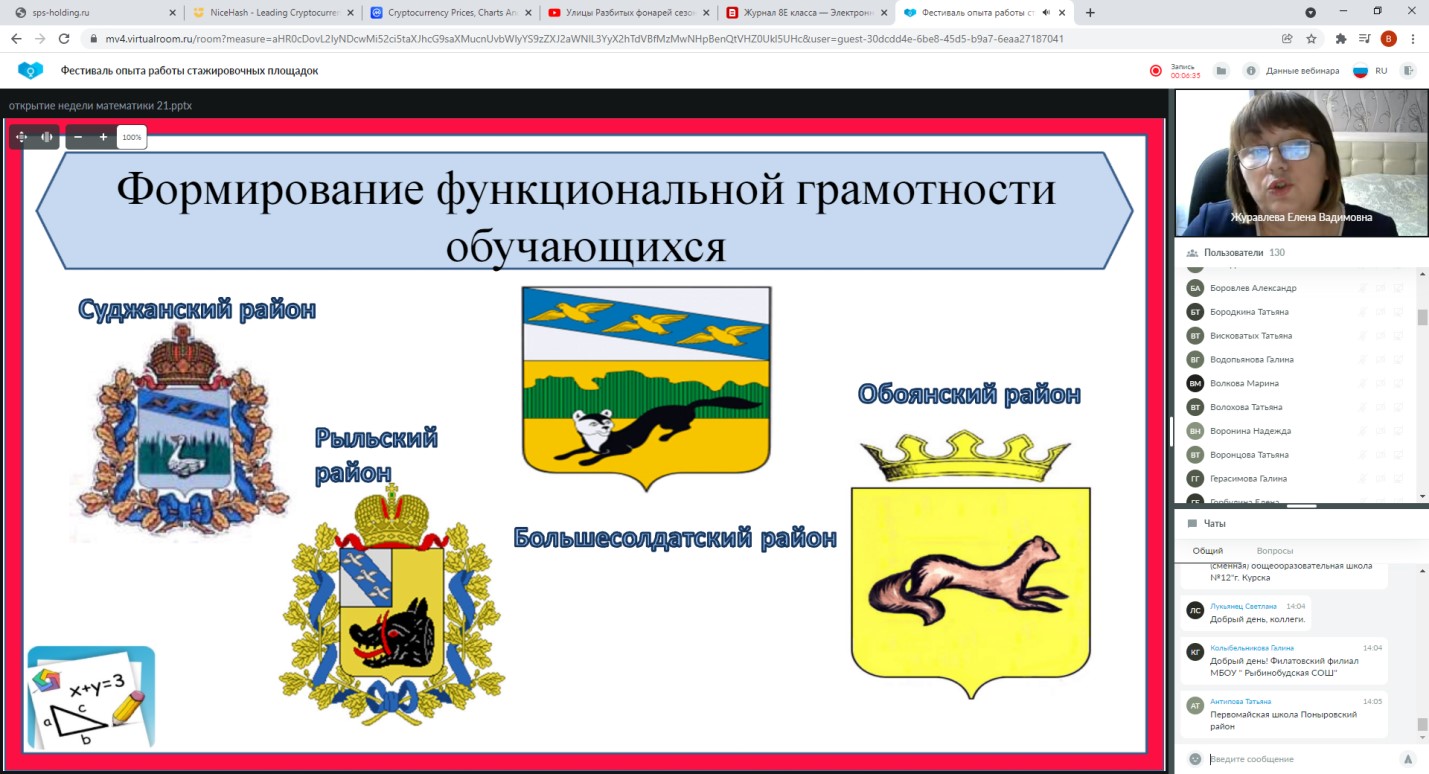The width and height of the screenshot is (1429, 774).
Task: Open the RU language selector
Action: click(x=1381, y=71)
